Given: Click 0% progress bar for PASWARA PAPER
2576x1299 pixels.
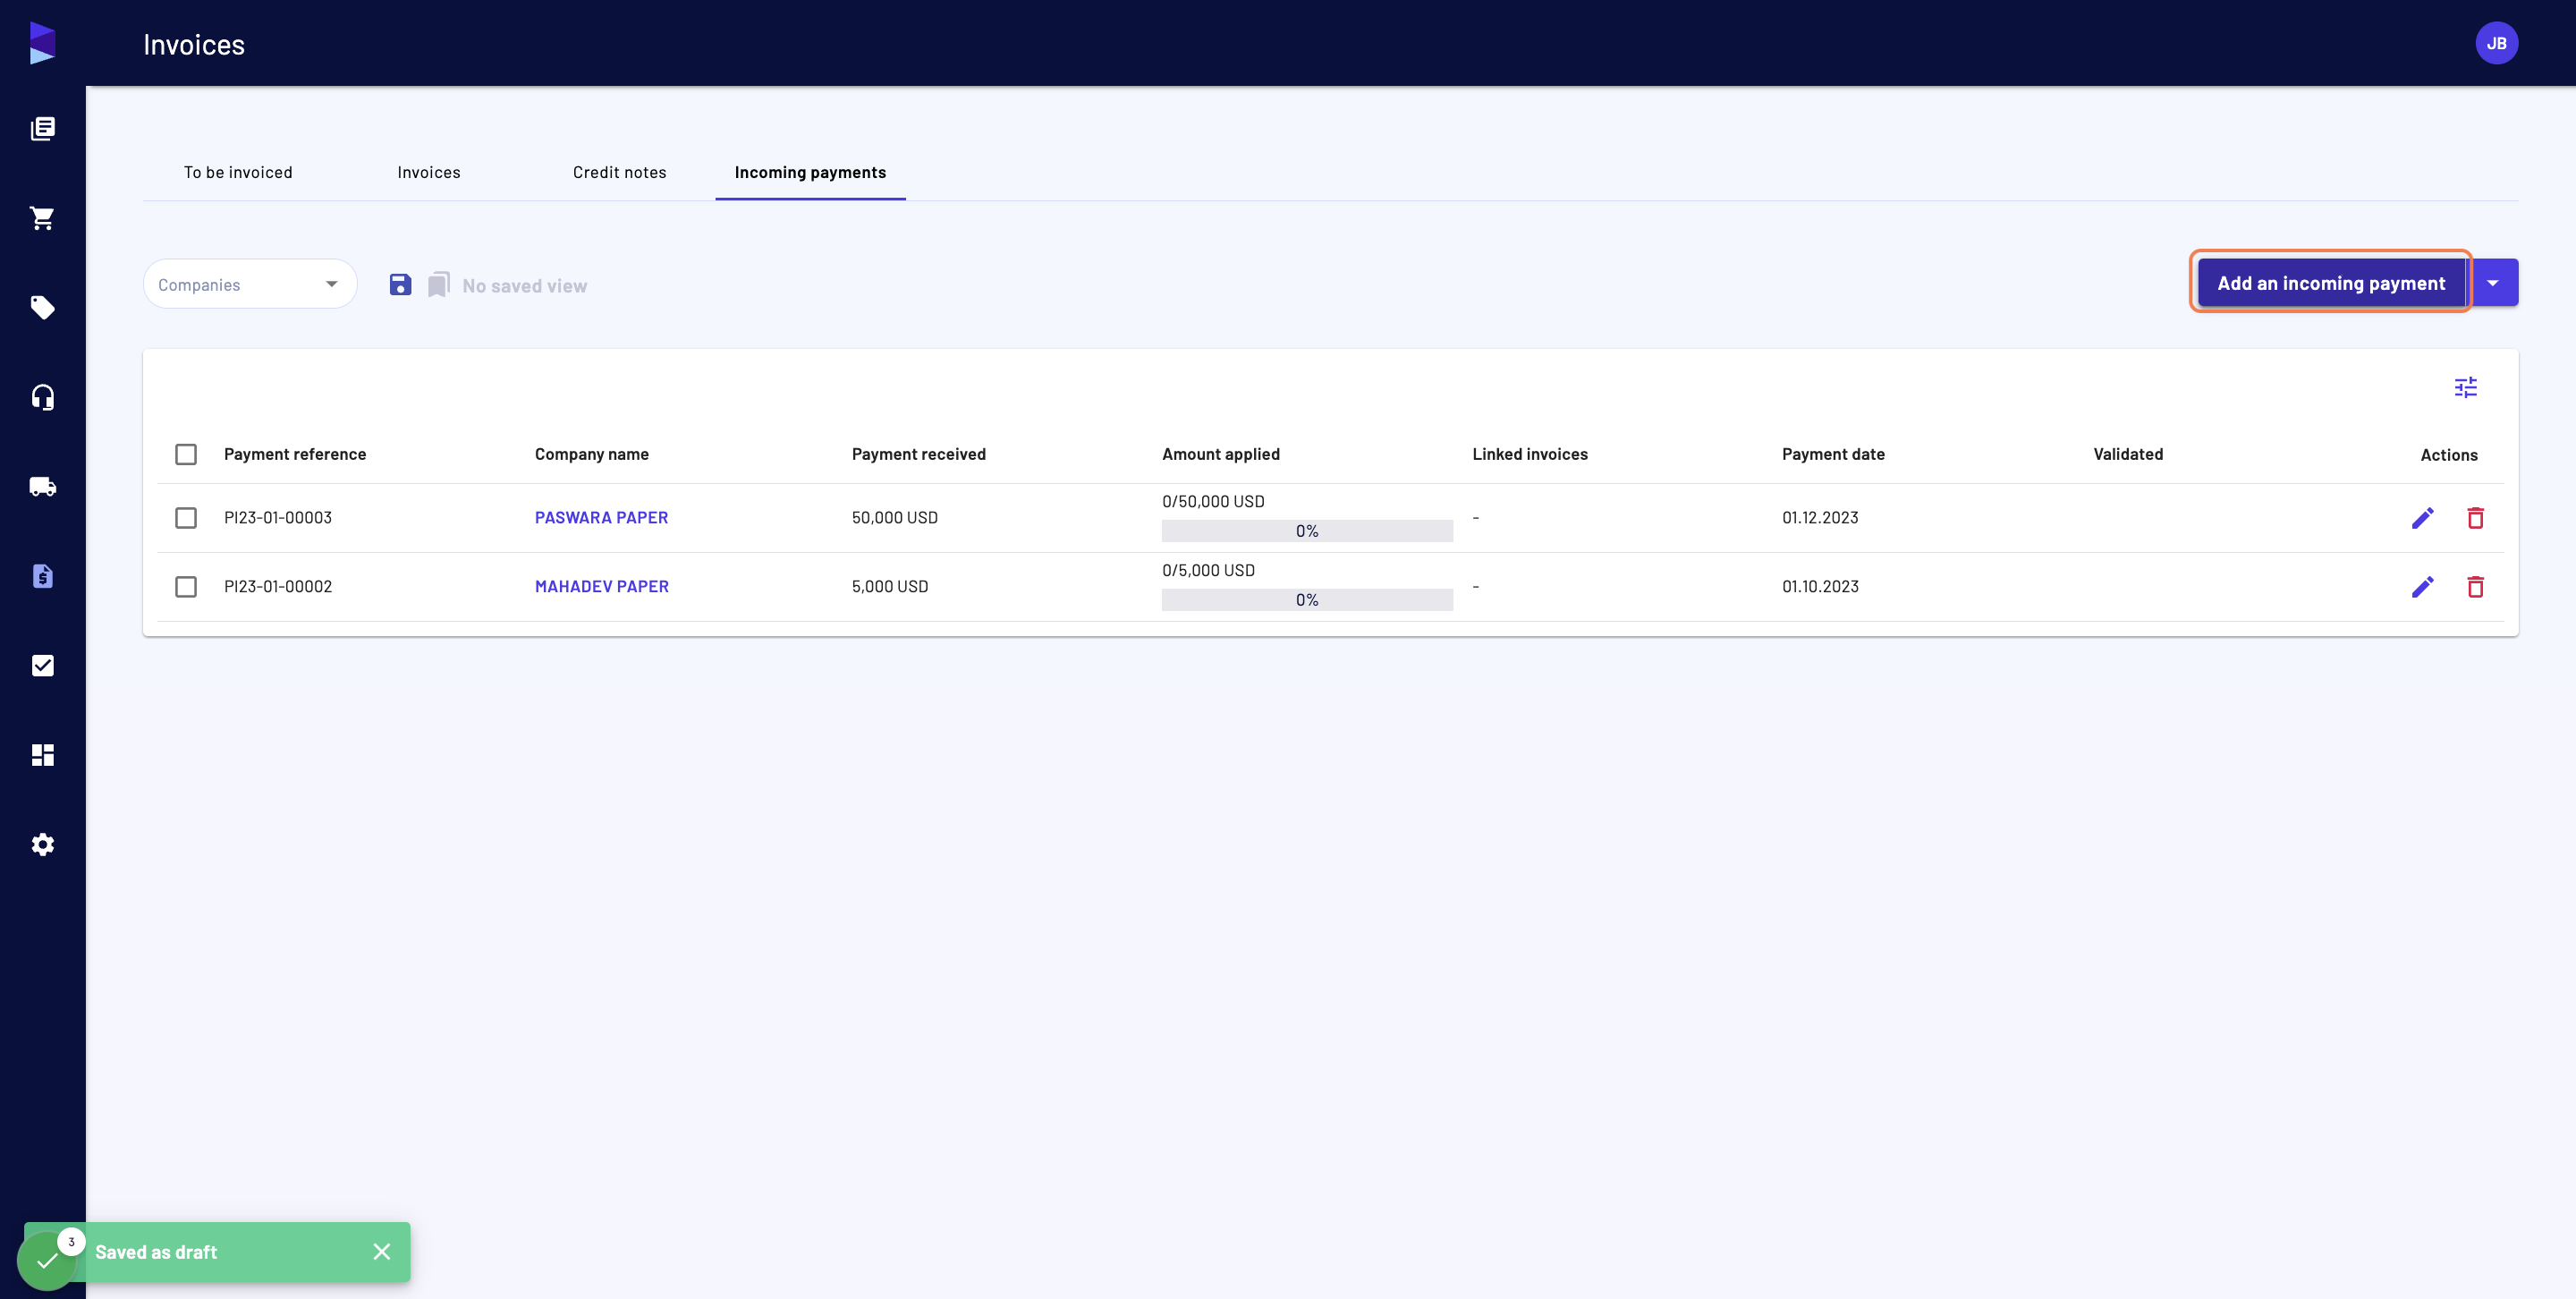Looking at the screenshot, I should coord(1307,531).
